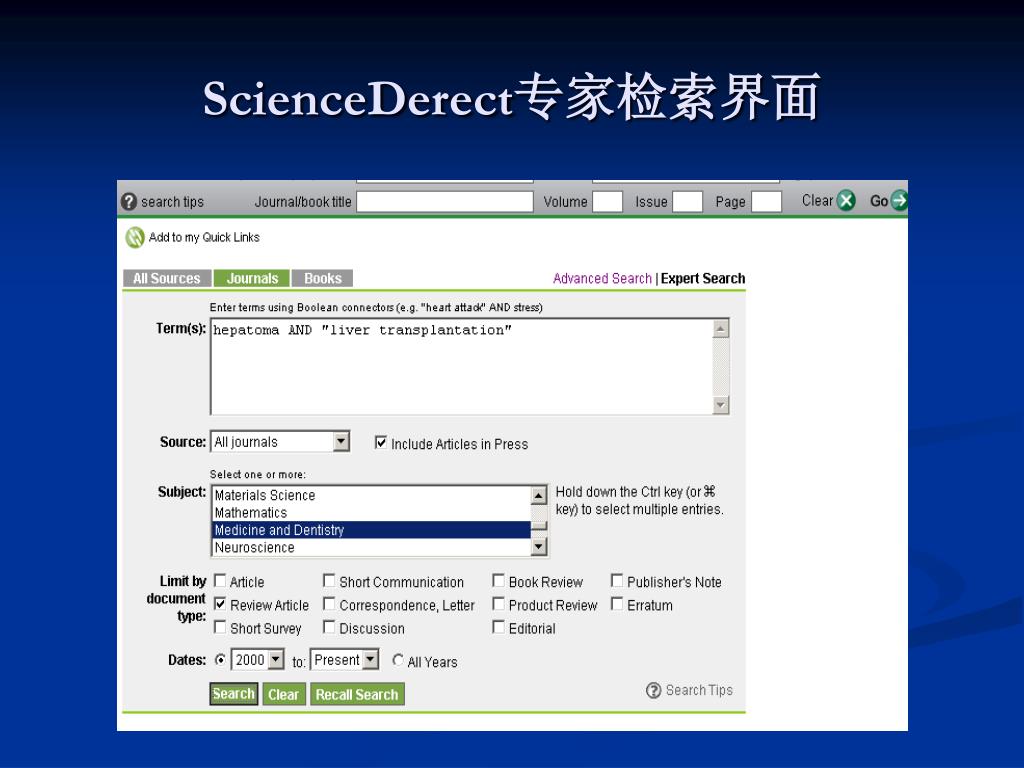Click the Term(s) box scroll up arrow

point(720,328)
